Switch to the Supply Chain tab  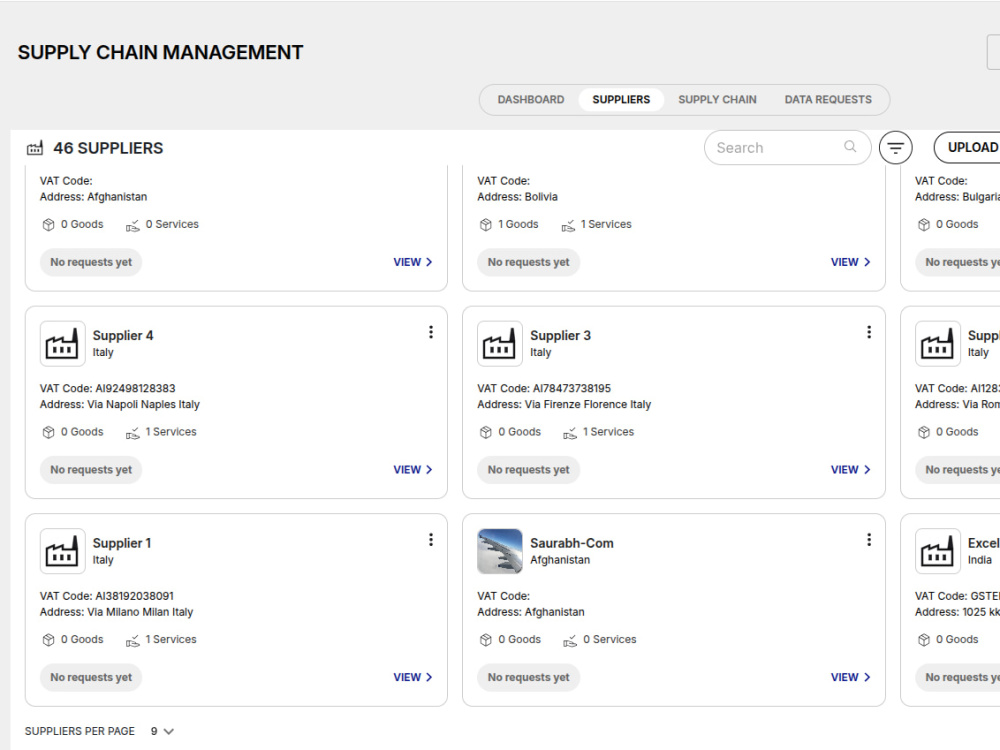click(x=717, y=99)
